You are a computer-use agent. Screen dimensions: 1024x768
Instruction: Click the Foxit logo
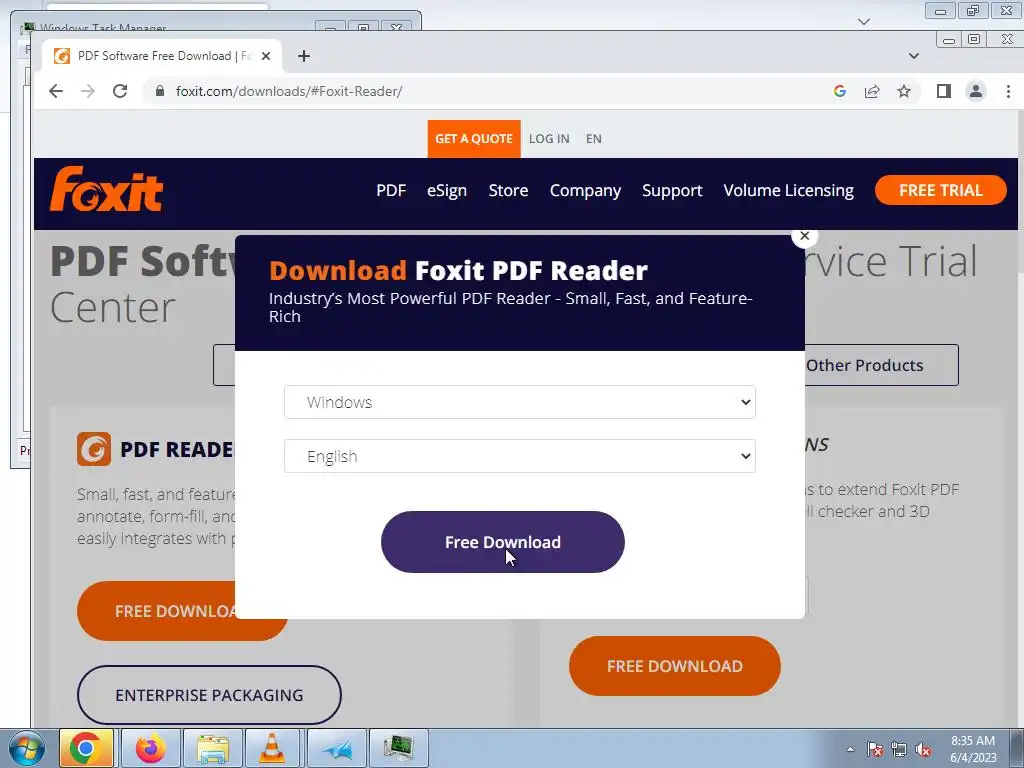pyautogui.click(x=106, y=189)
